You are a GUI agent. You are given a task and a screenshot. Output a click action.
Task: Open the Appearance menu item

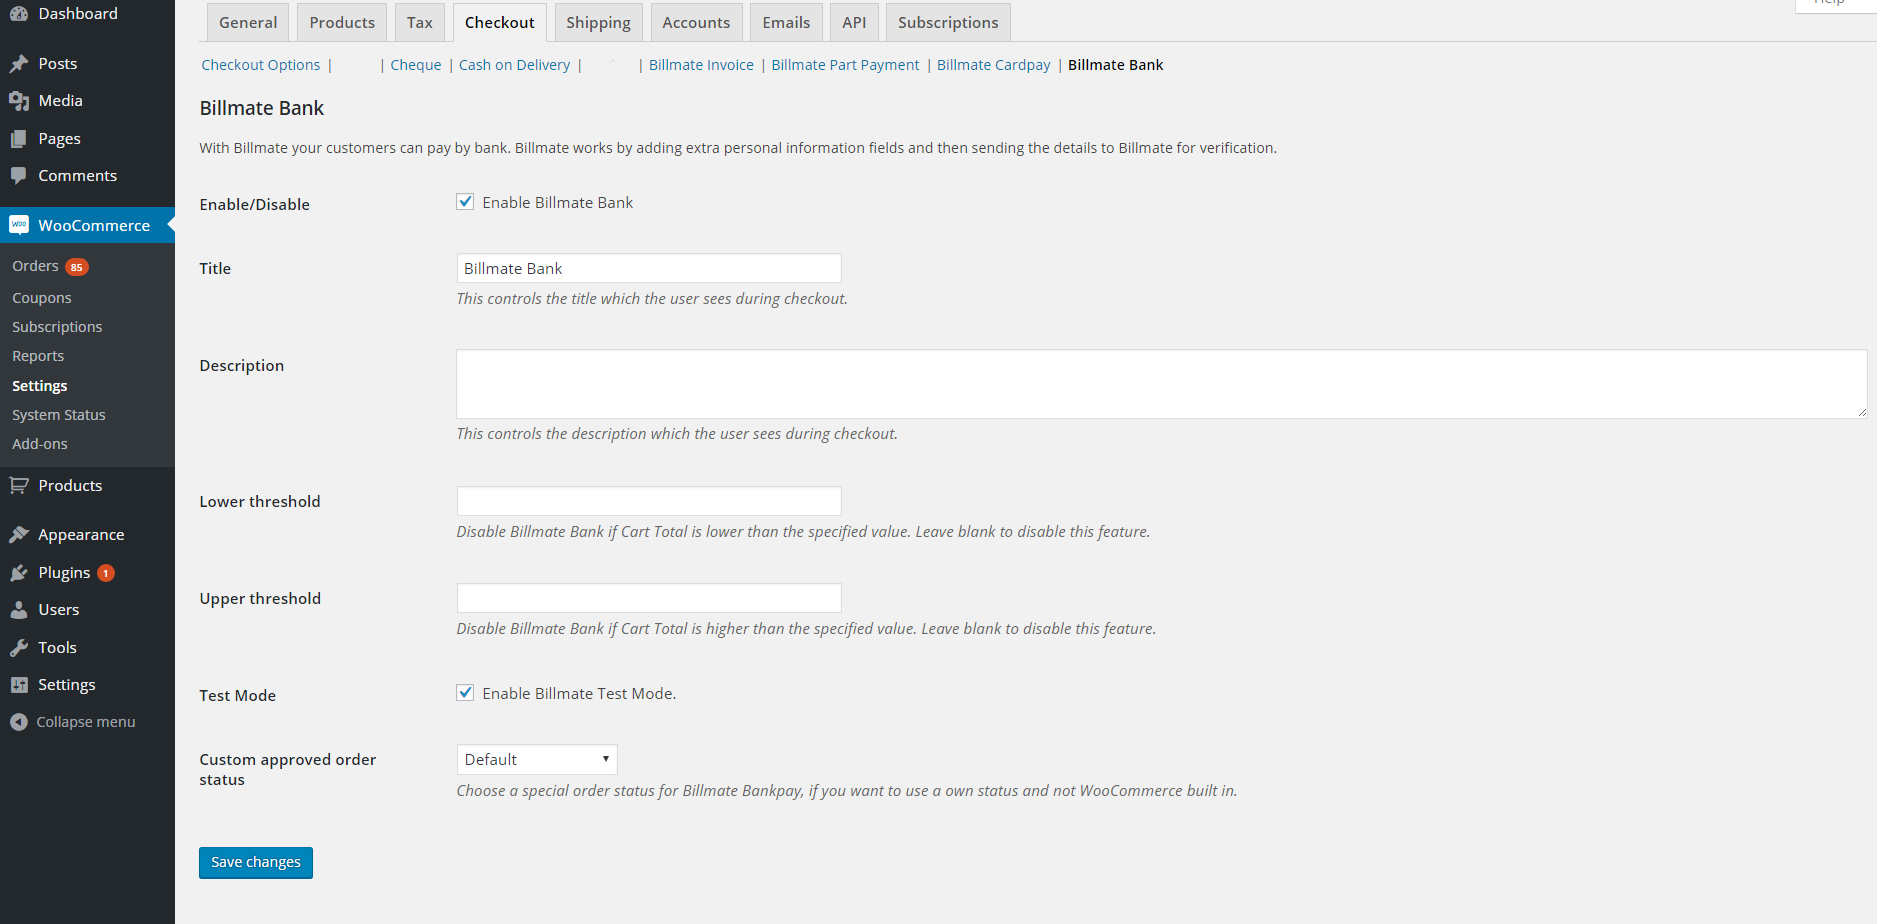[x=81, y=535]
